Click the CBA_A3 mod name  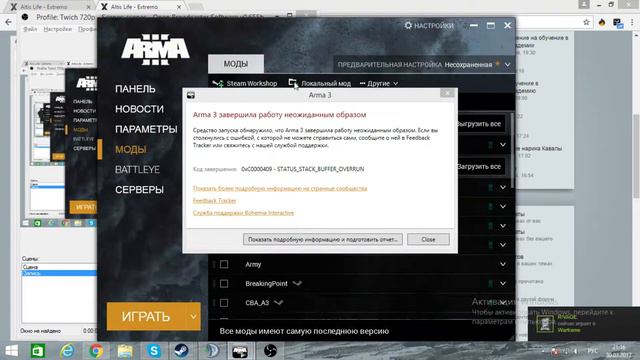pos(257,303)
